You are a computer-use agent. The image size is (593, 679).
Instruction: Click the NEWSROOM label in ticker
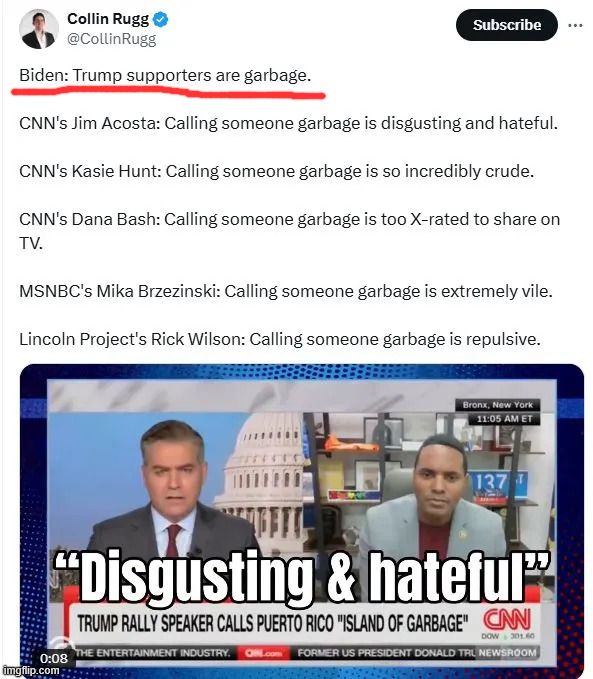(x=507, y=653)
